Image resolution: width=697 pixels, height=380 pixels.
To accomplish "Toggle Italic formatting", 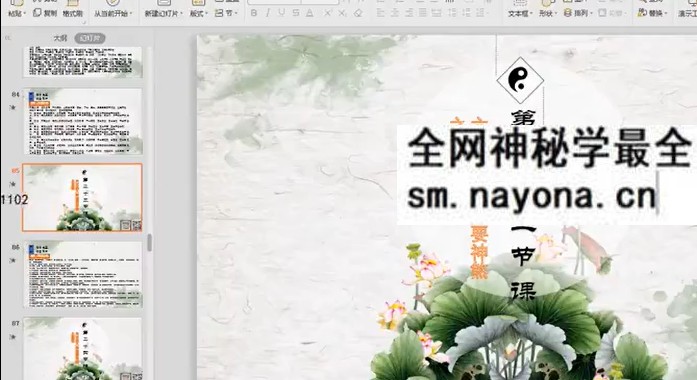I will [x=268, y=13].
